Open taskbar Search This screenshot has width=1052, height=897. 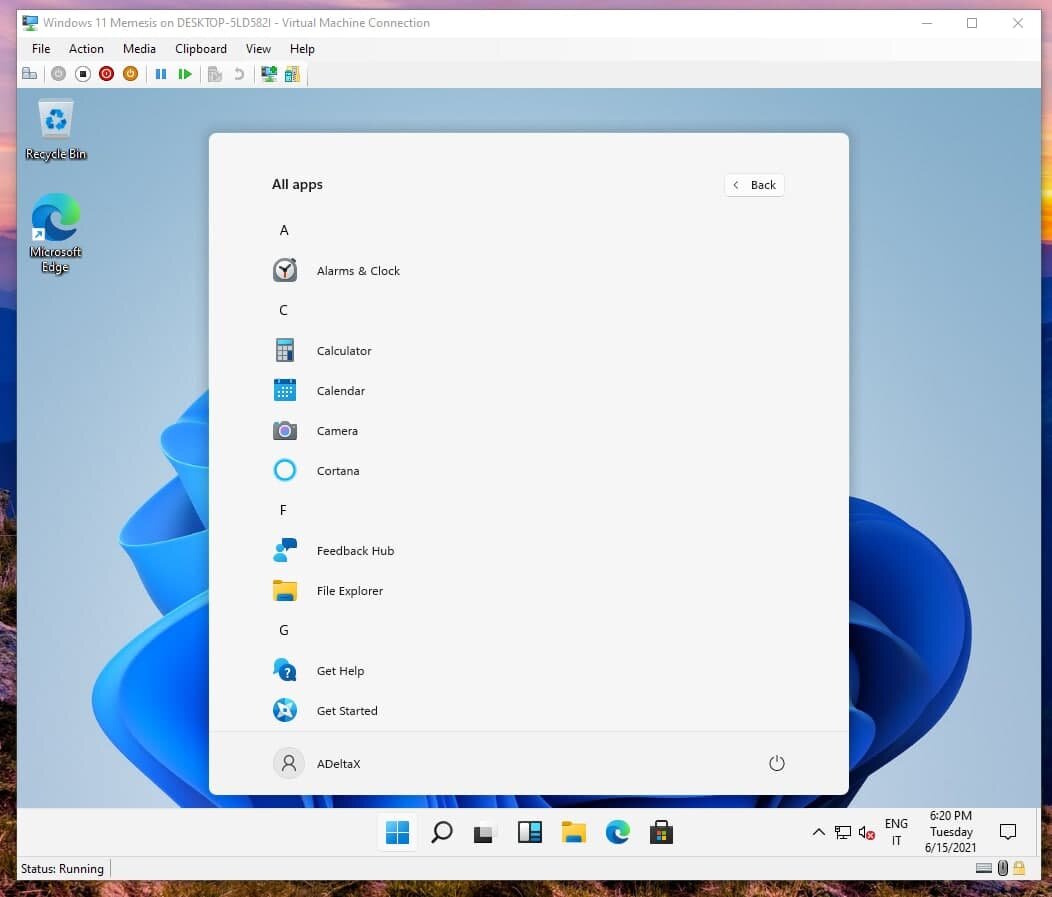pos(441,833)
